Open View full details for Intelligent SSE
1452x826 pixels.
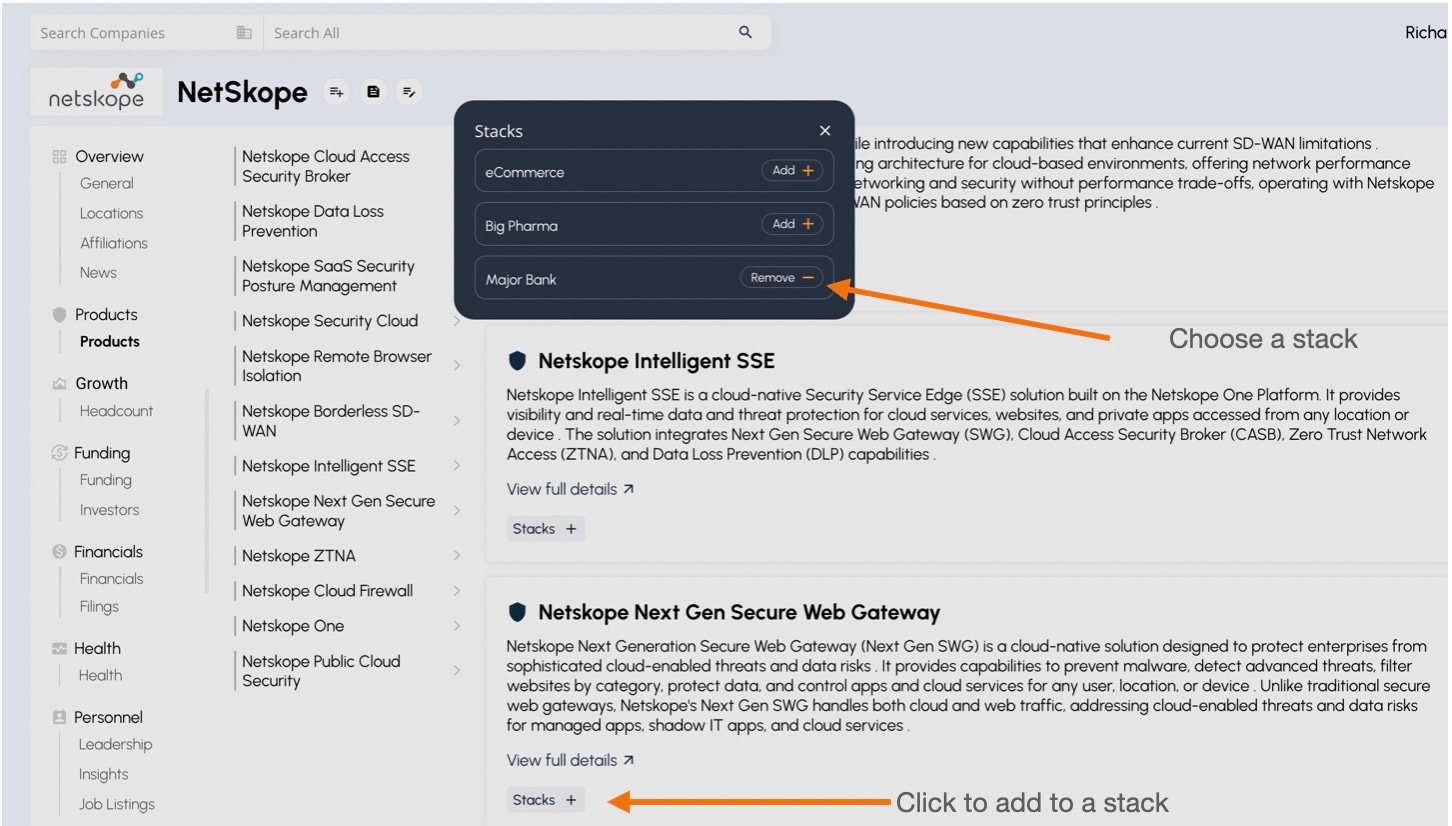point(570,489)
